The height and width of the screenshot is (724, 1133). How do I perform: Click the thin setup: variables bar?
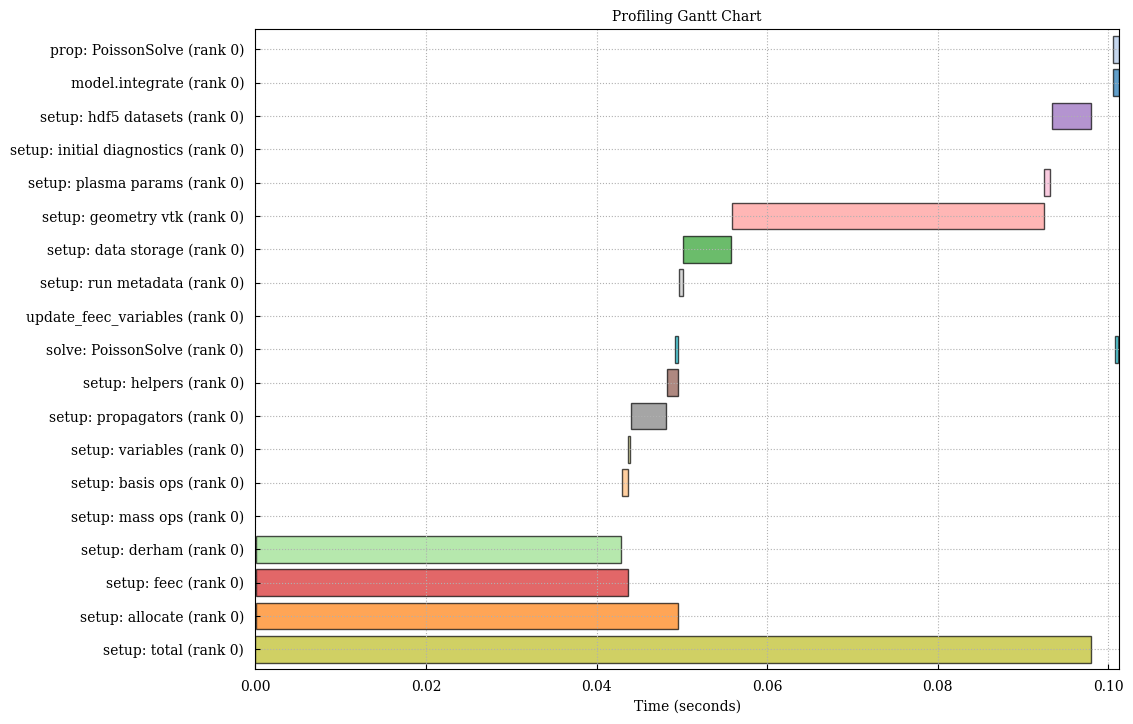coord(629,450)
